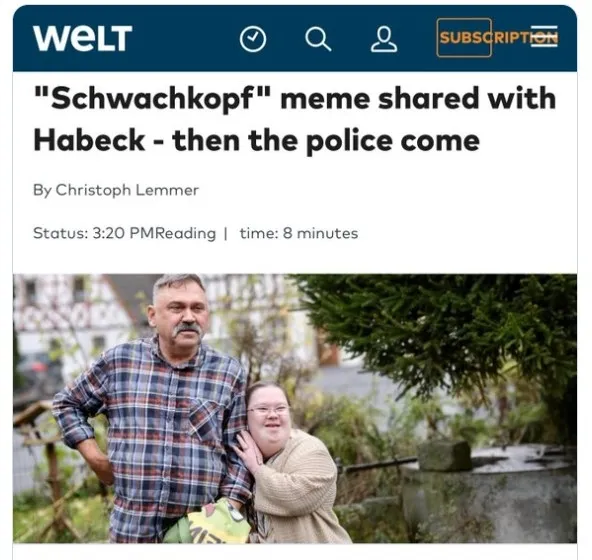Open the user account profile icon
The image size is (592, 560).
pyautogui.click(x=384, y=39)
